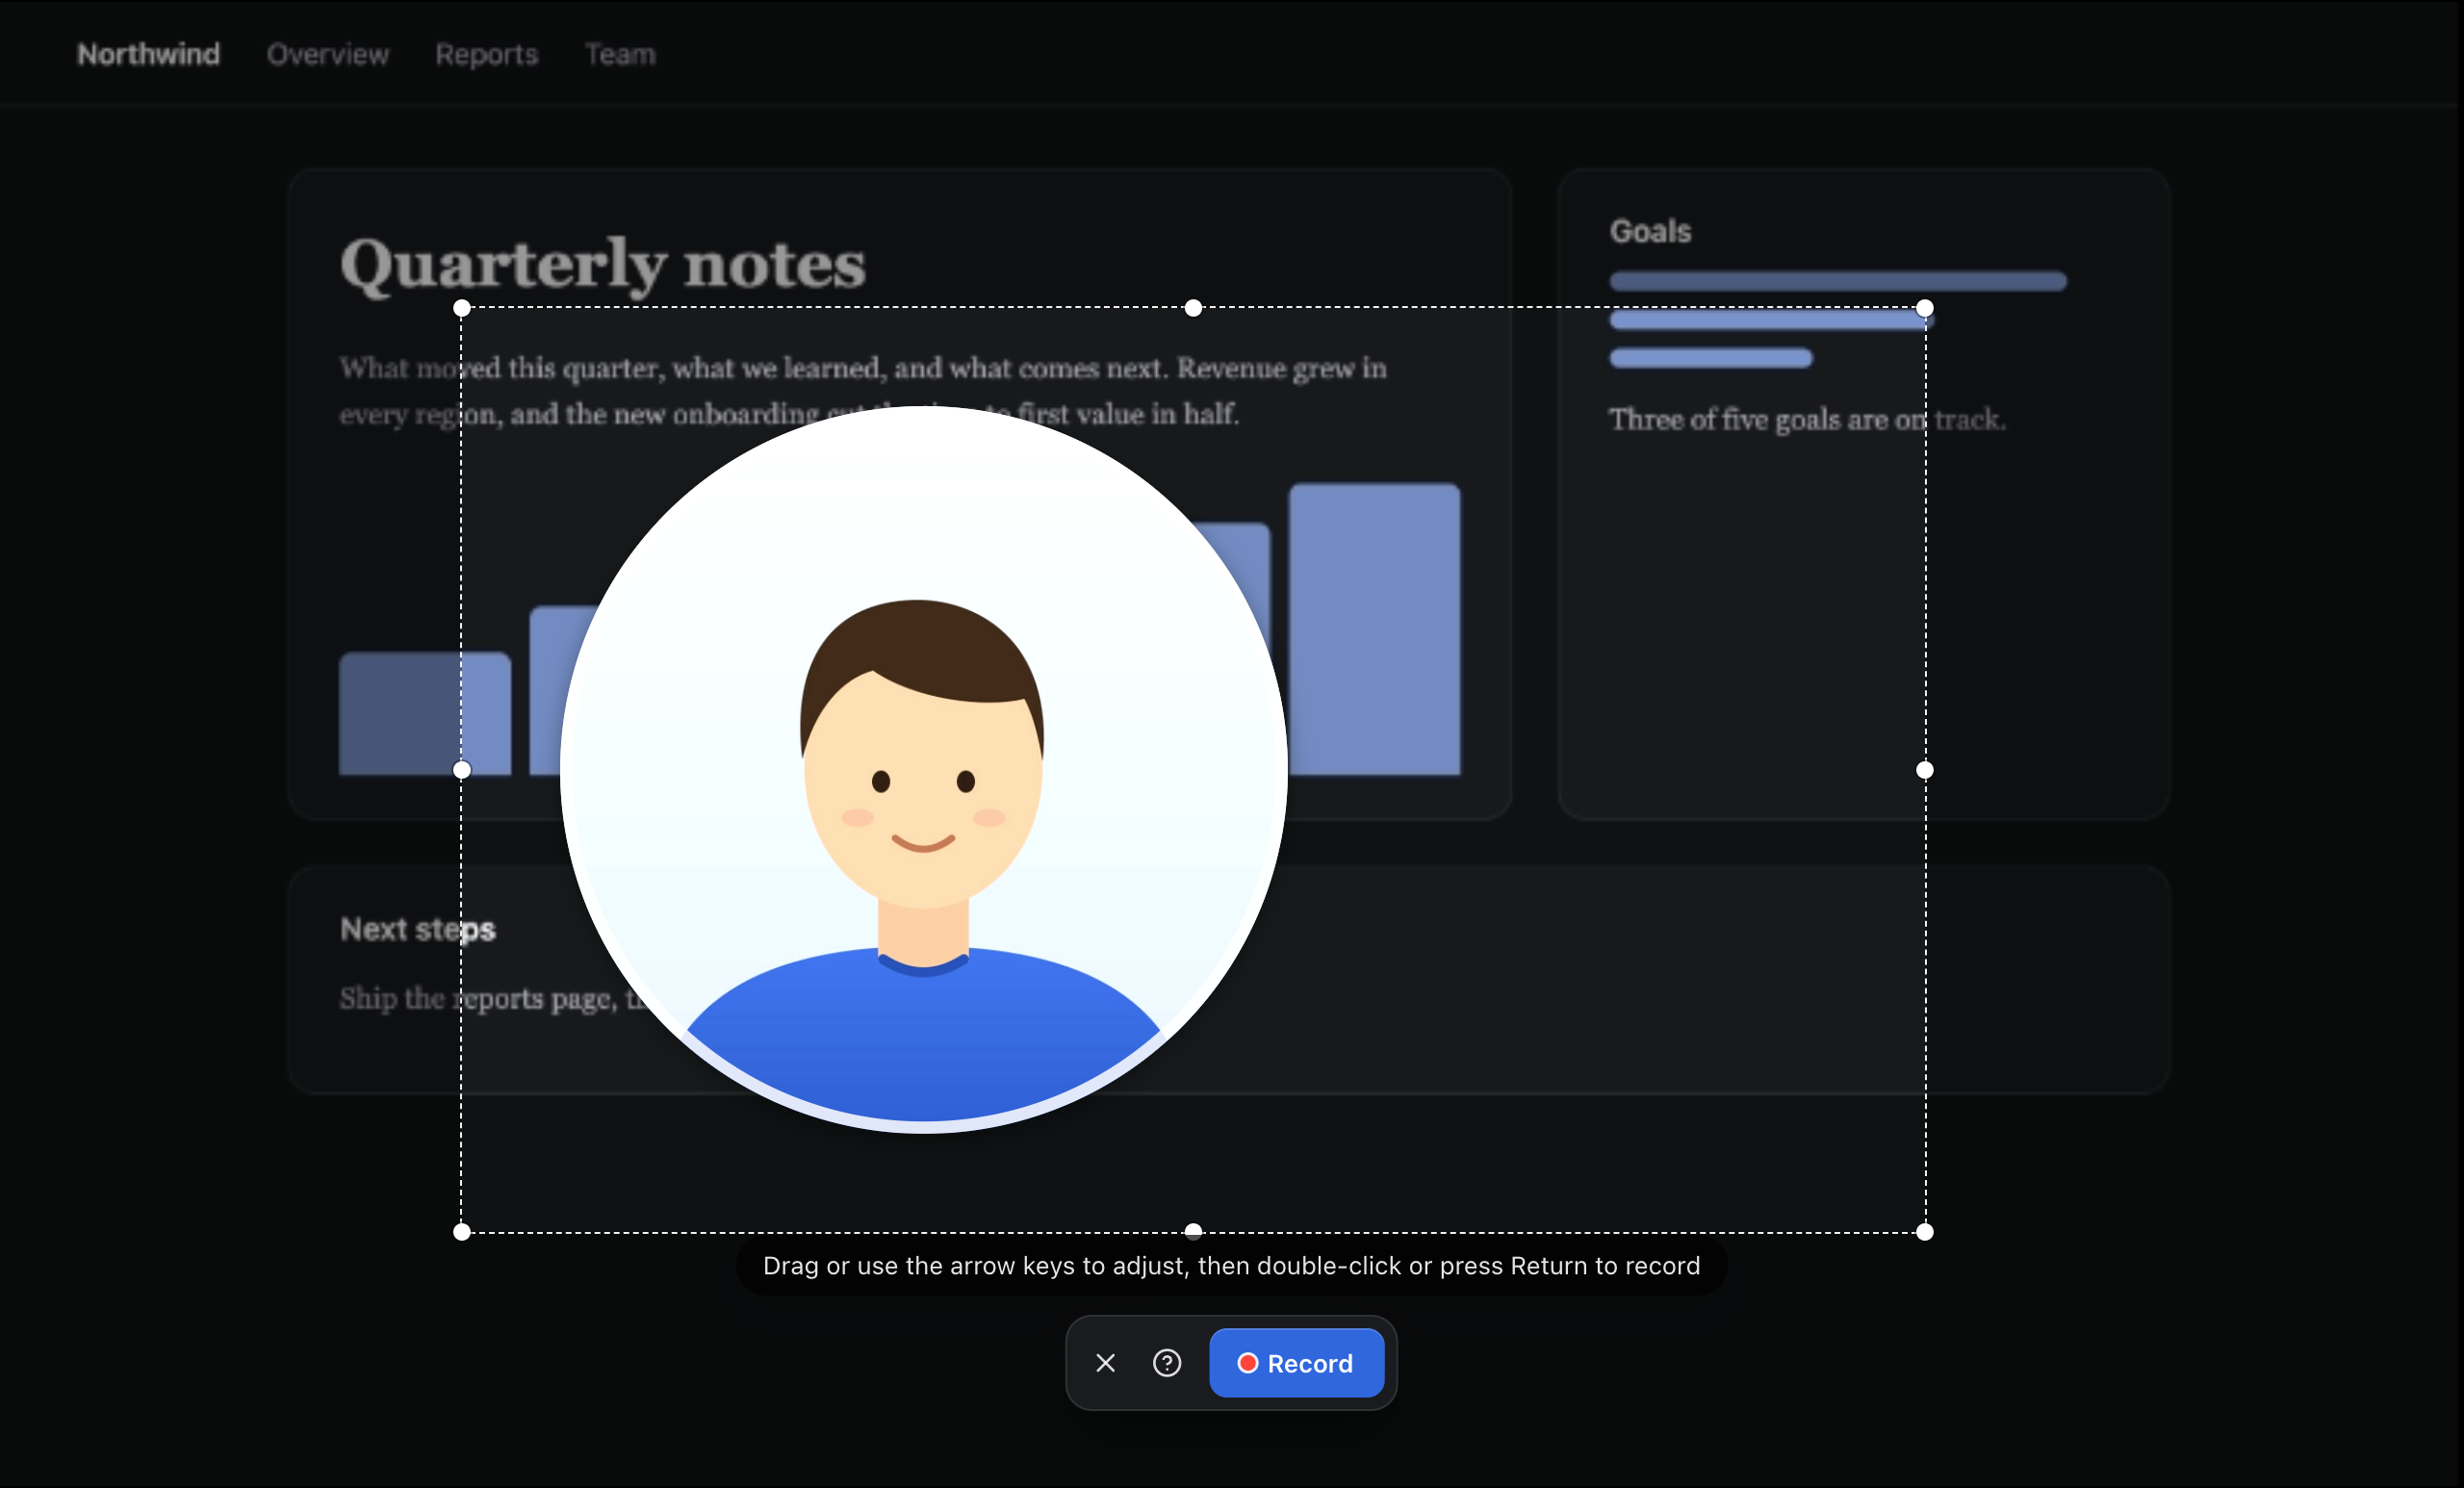Click left-middle handle of selection

coord(462,770)
